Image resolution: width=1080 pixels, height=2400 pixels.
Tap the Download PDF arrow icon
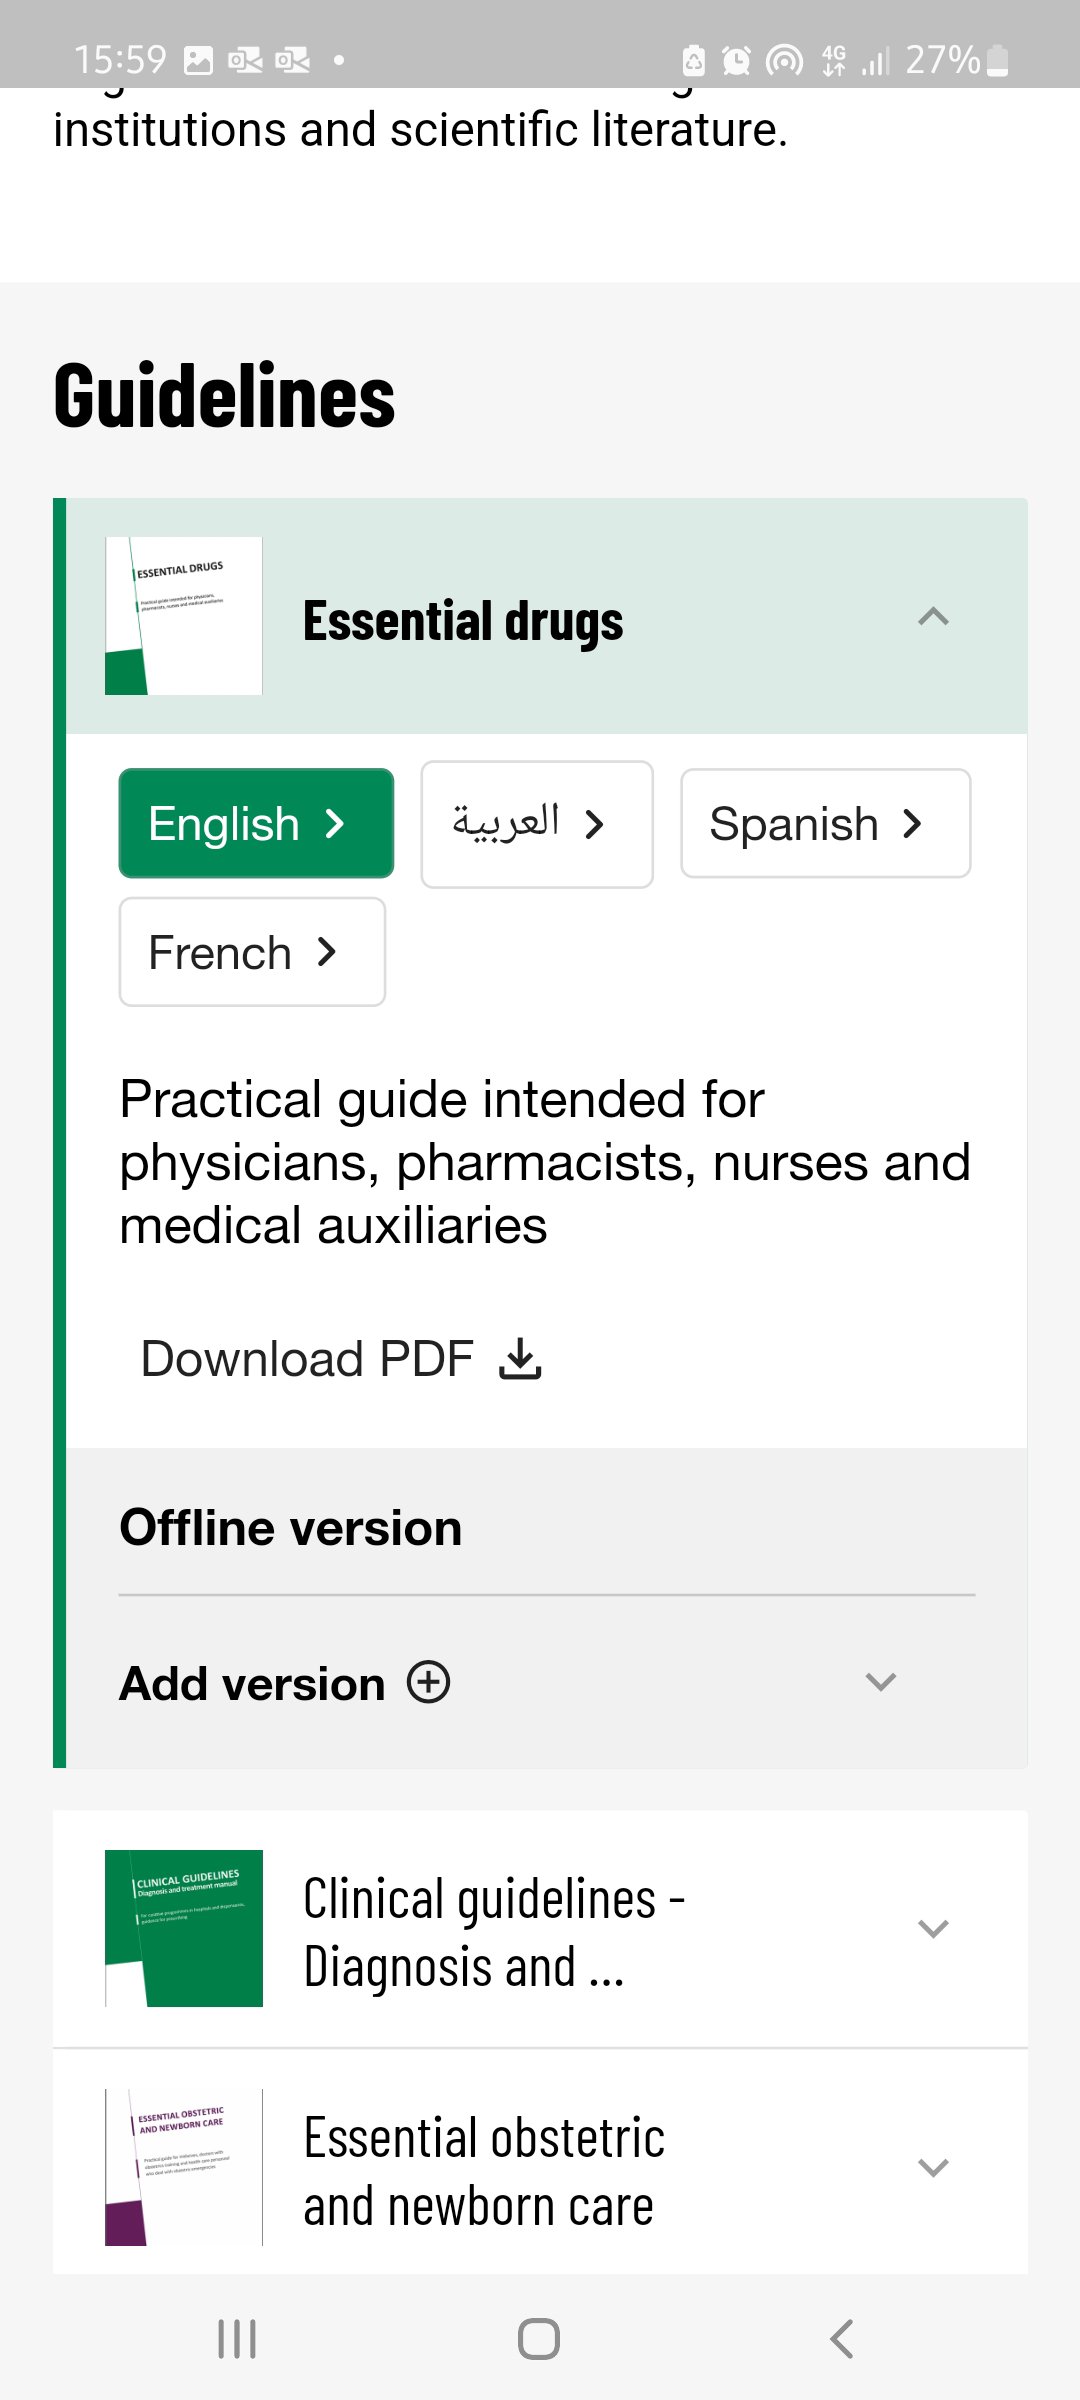[520, 1360]
